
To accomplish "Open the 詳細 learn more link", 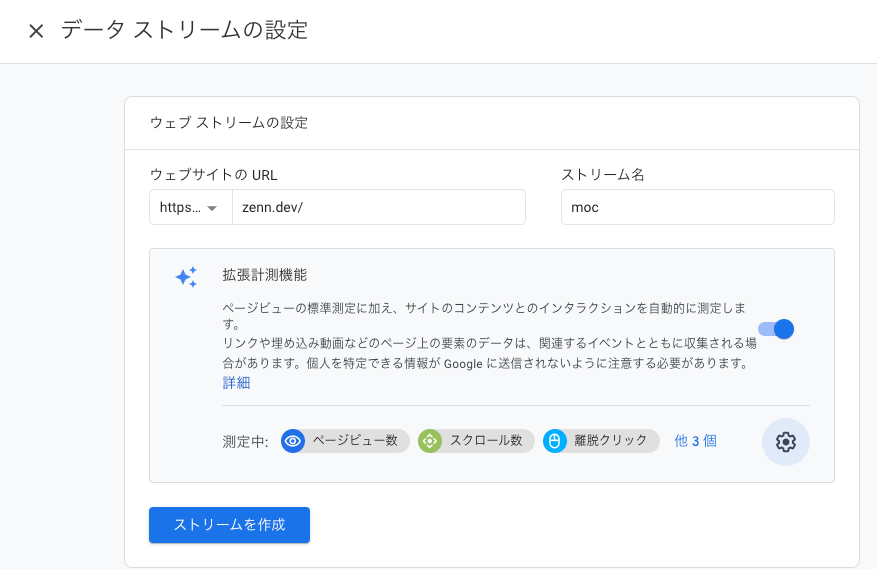I will (236, 383).
